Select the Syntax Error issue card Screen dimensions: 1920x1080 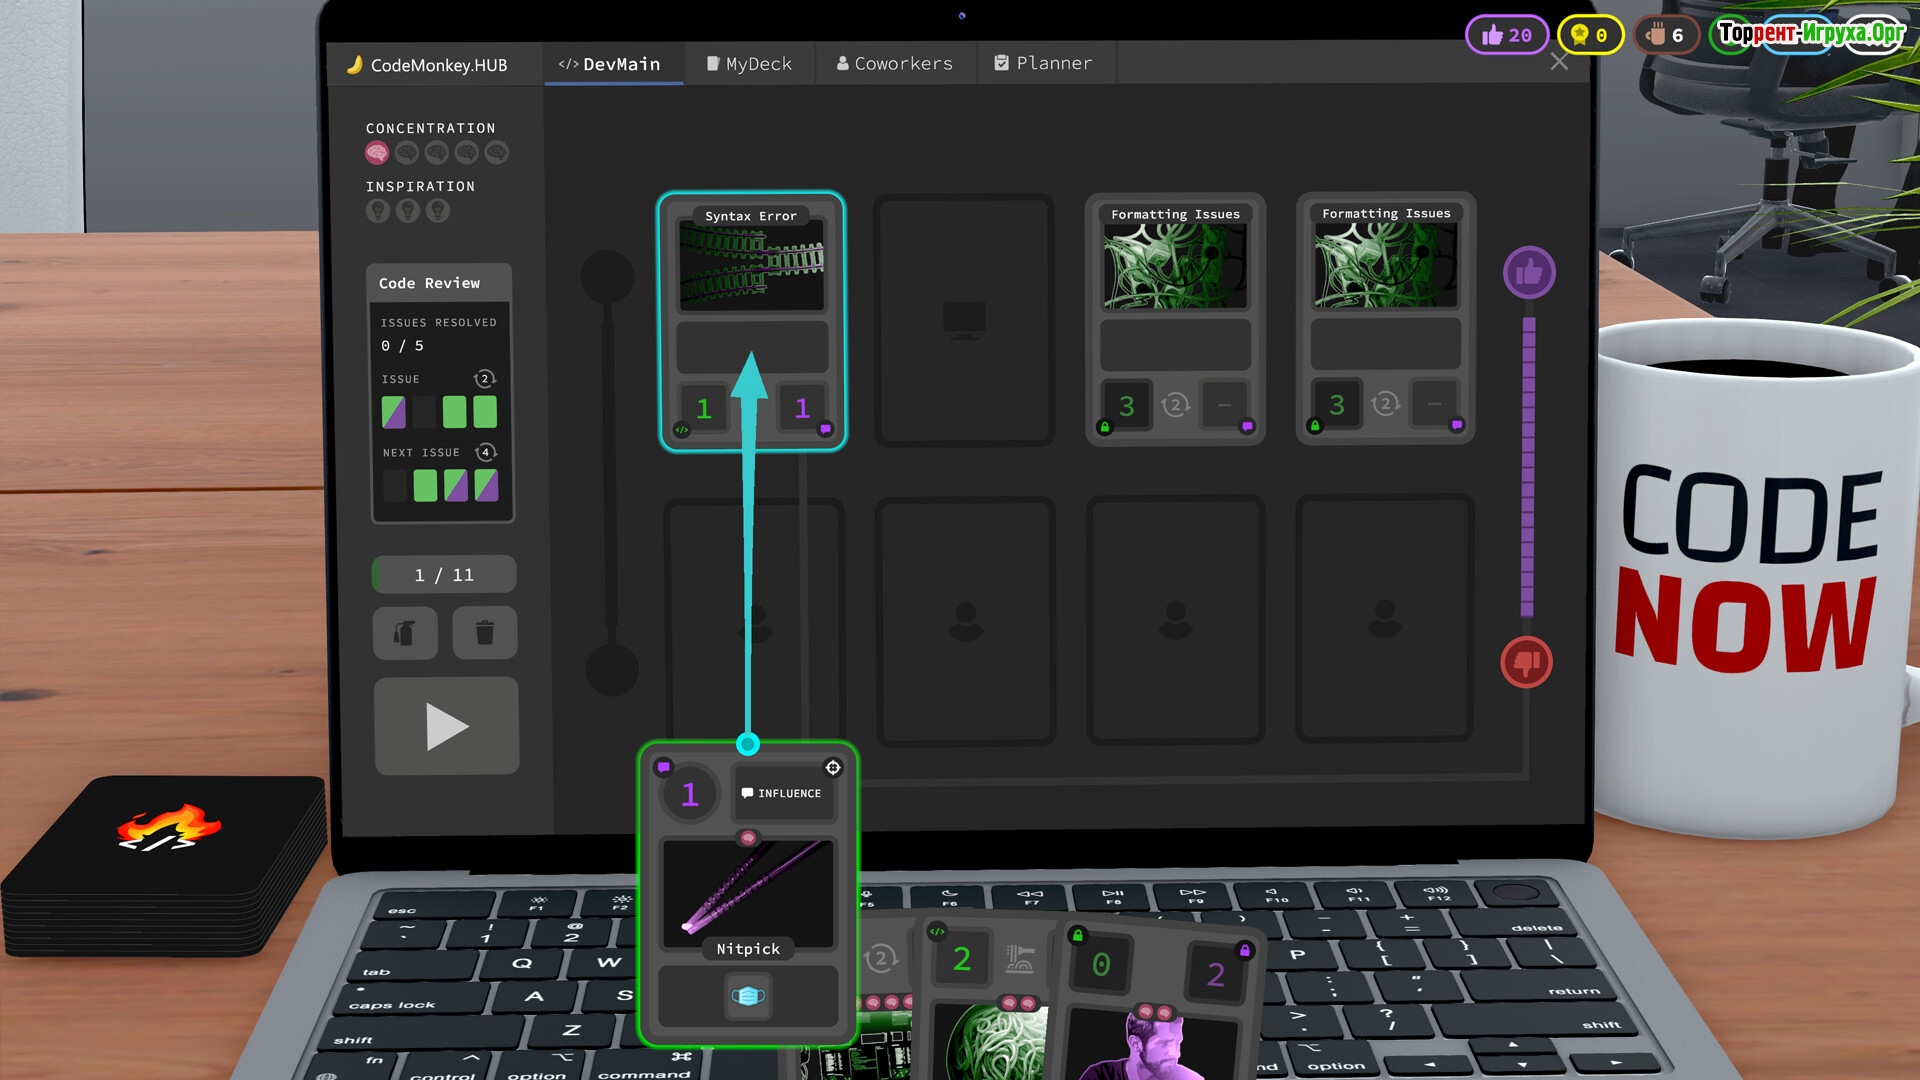tap(751, 267)
